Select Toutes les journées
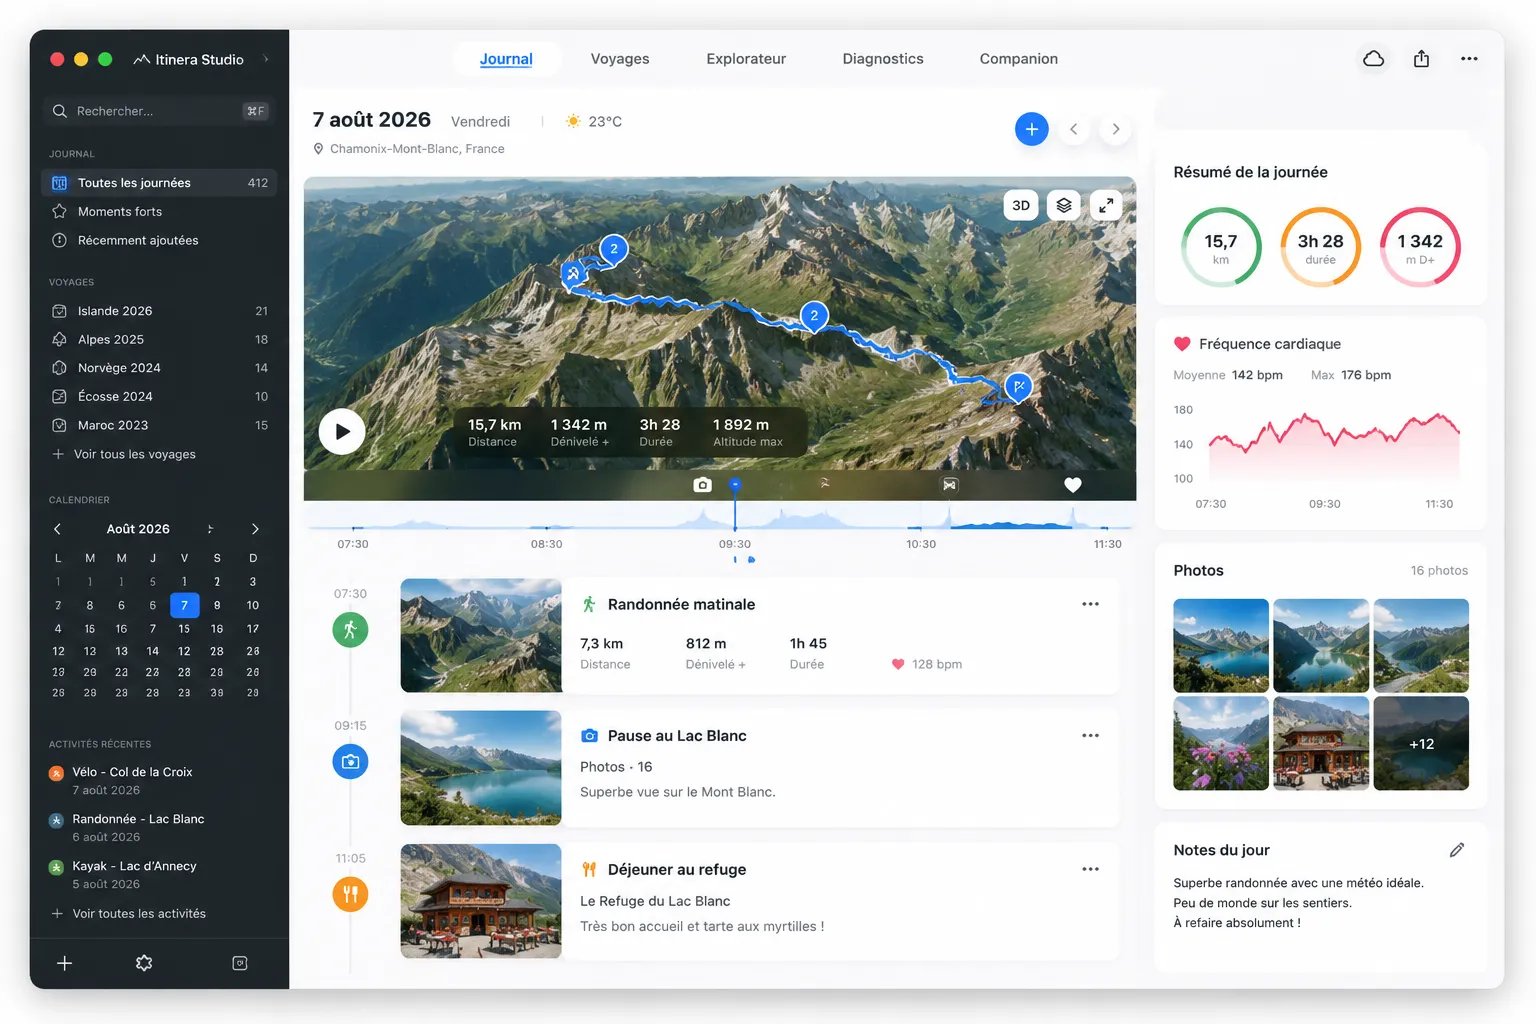This screenshot has height=1024, width=1536. 160,183
